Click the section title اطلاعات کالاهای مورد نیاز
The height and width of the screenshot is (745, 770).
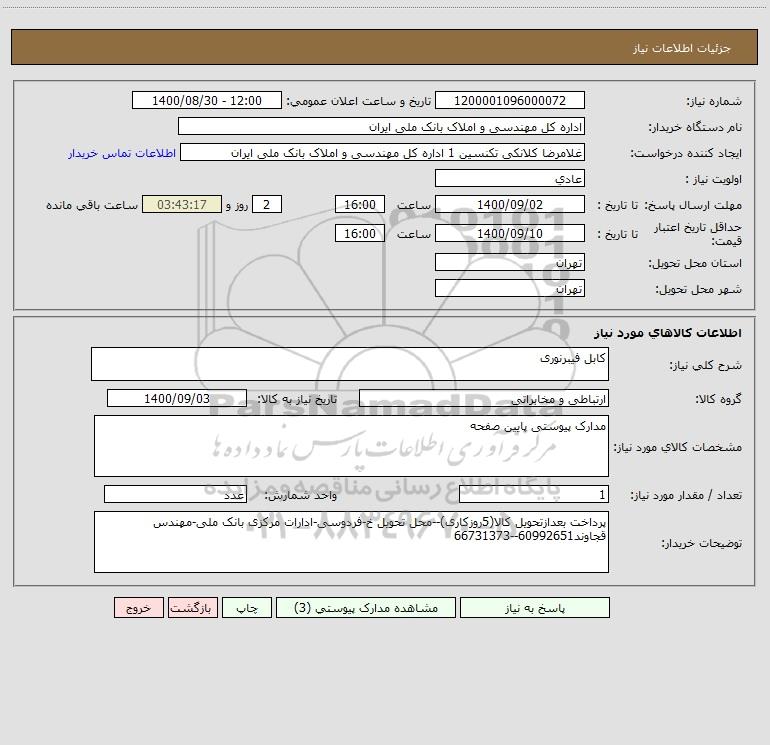pos(667,333)
